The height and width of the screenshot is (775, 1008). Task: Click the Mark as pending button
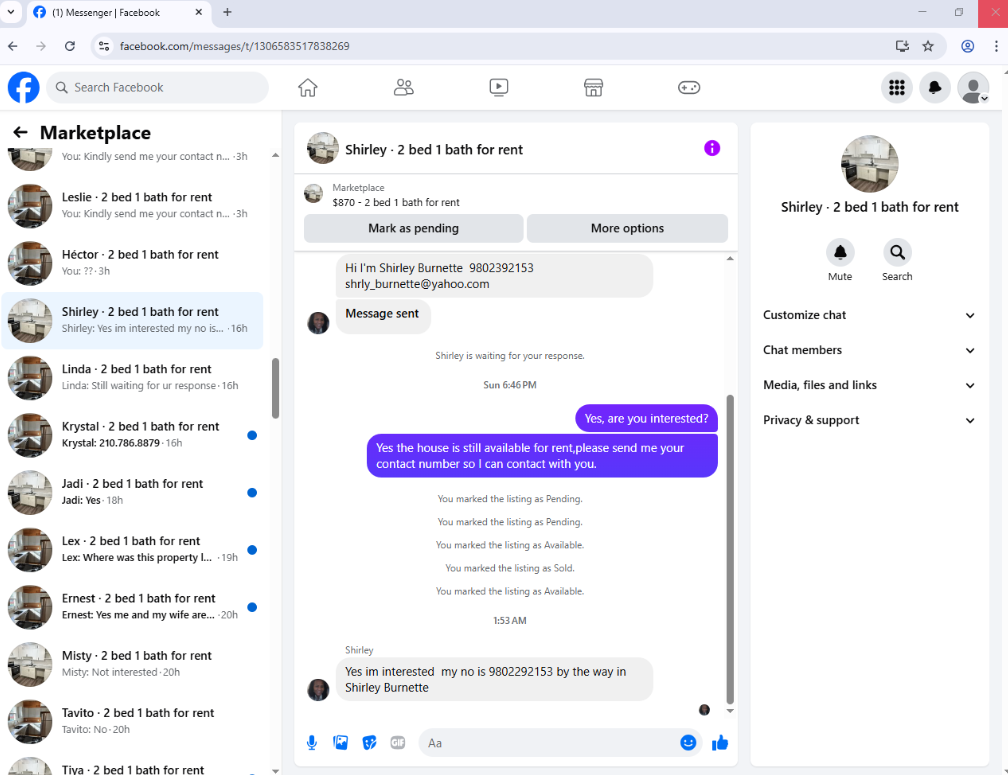413,228
